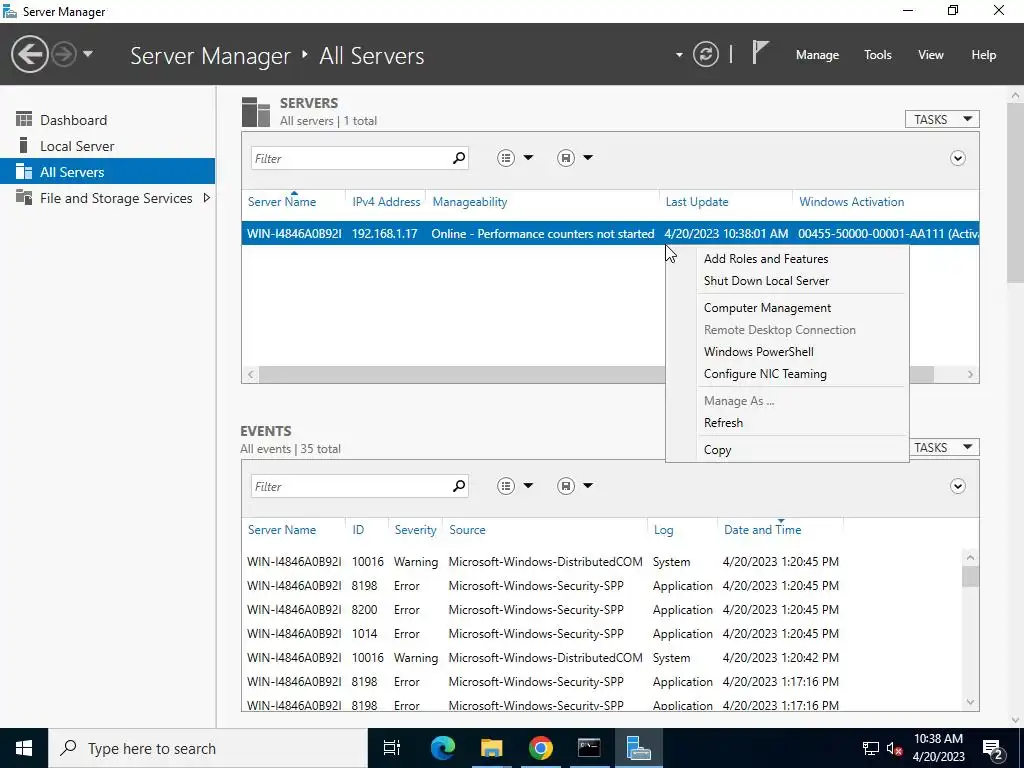Sort servers by IPv4 Address column
The width and height of the screenshot is (1024, 768).
(386, 202)
